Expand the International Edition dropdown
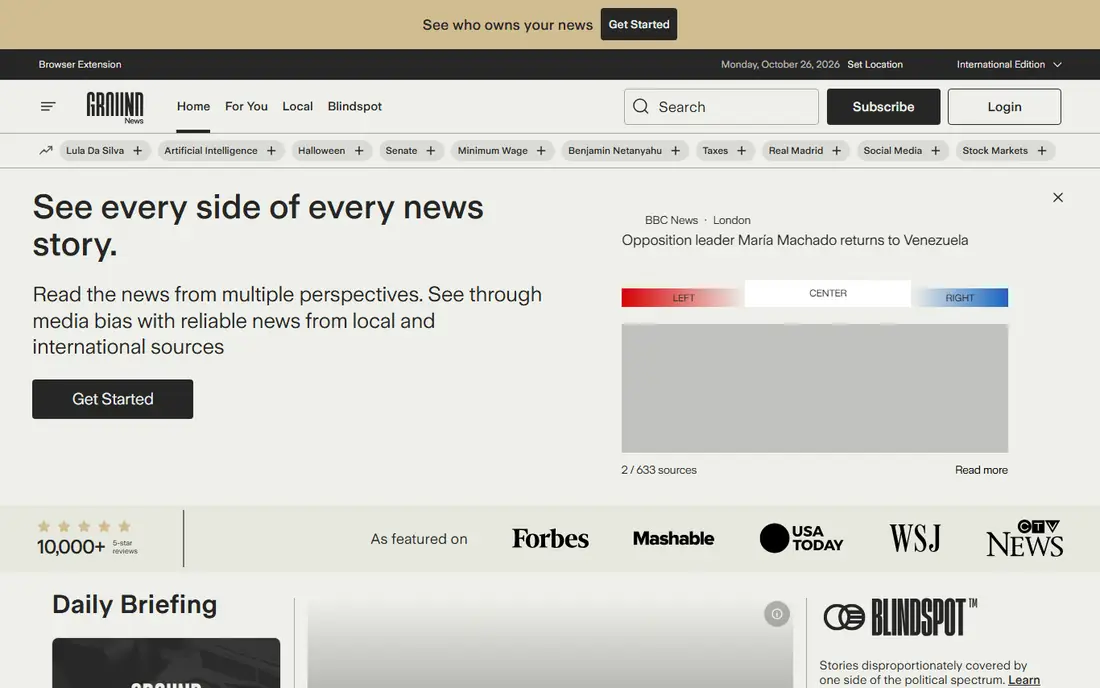1100x688 pixels. pyautogui.click(x=1009, y=65)
